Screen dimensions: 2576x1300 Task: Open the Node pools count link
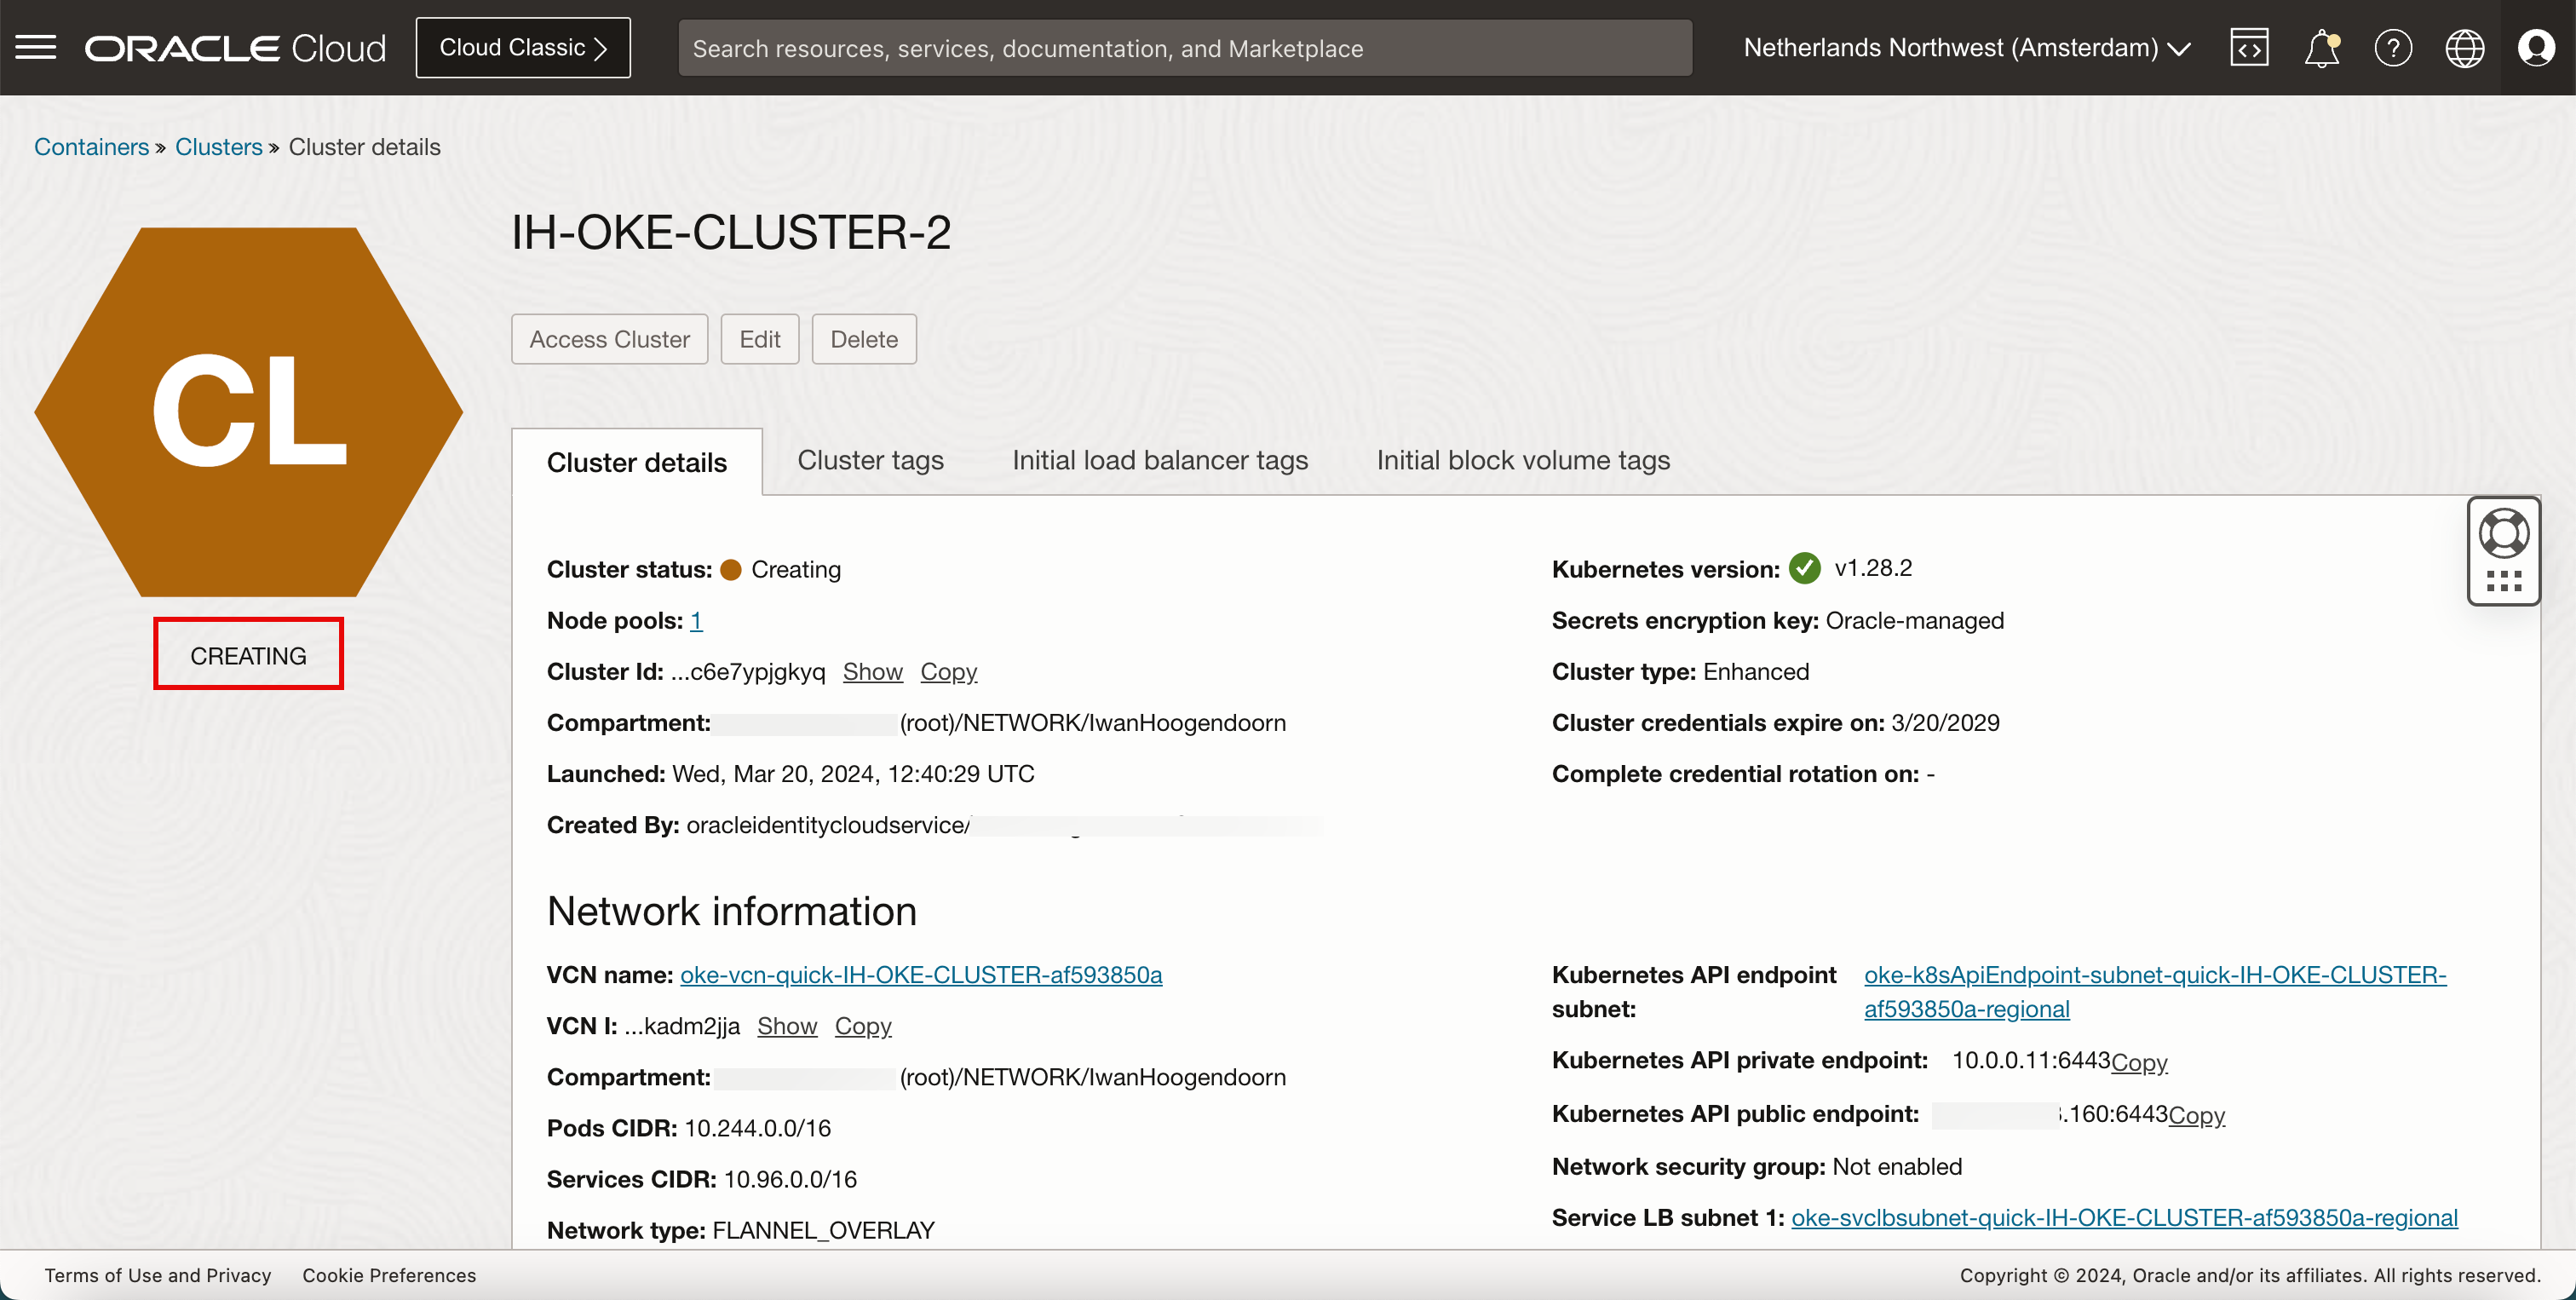[696, 621]
